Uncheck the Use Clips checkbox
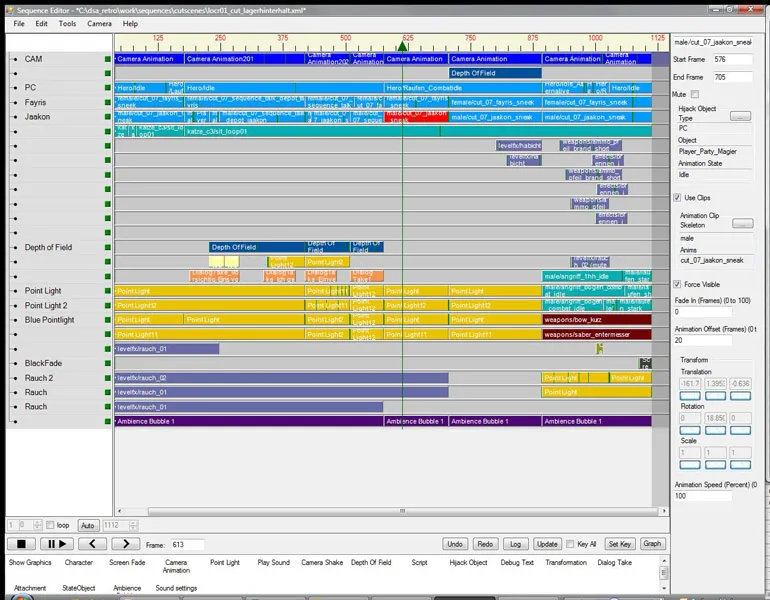Viewport: 770px width, 600px height. tap(677, 198)
